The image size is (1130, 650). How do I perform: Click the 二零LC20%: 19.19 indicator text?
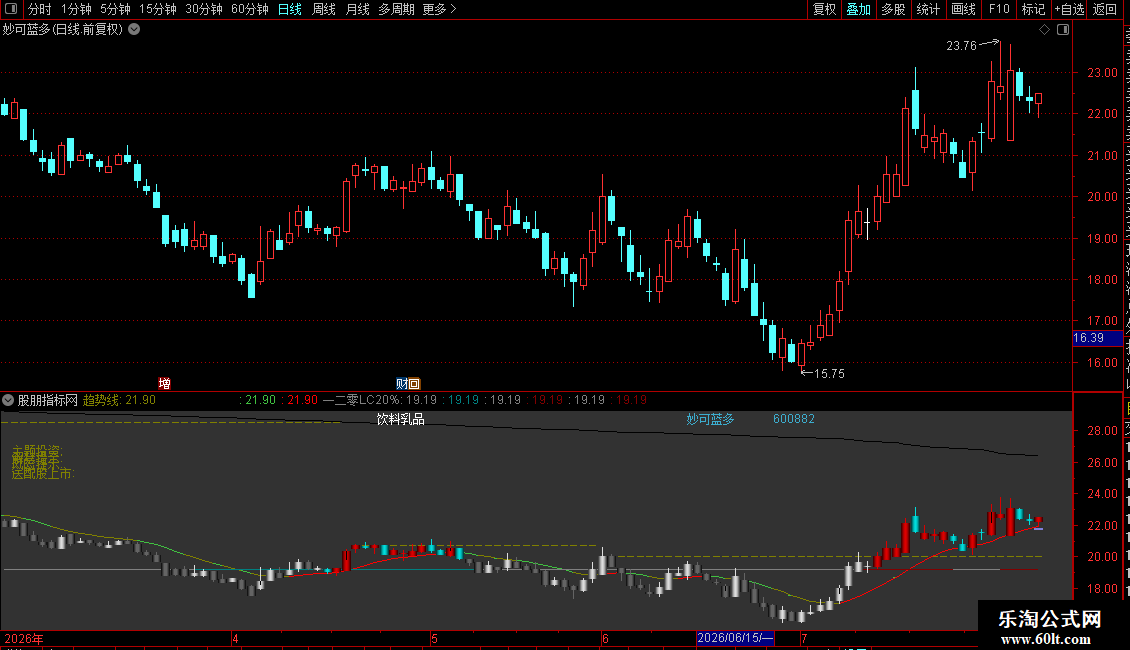tap(386, 400)
